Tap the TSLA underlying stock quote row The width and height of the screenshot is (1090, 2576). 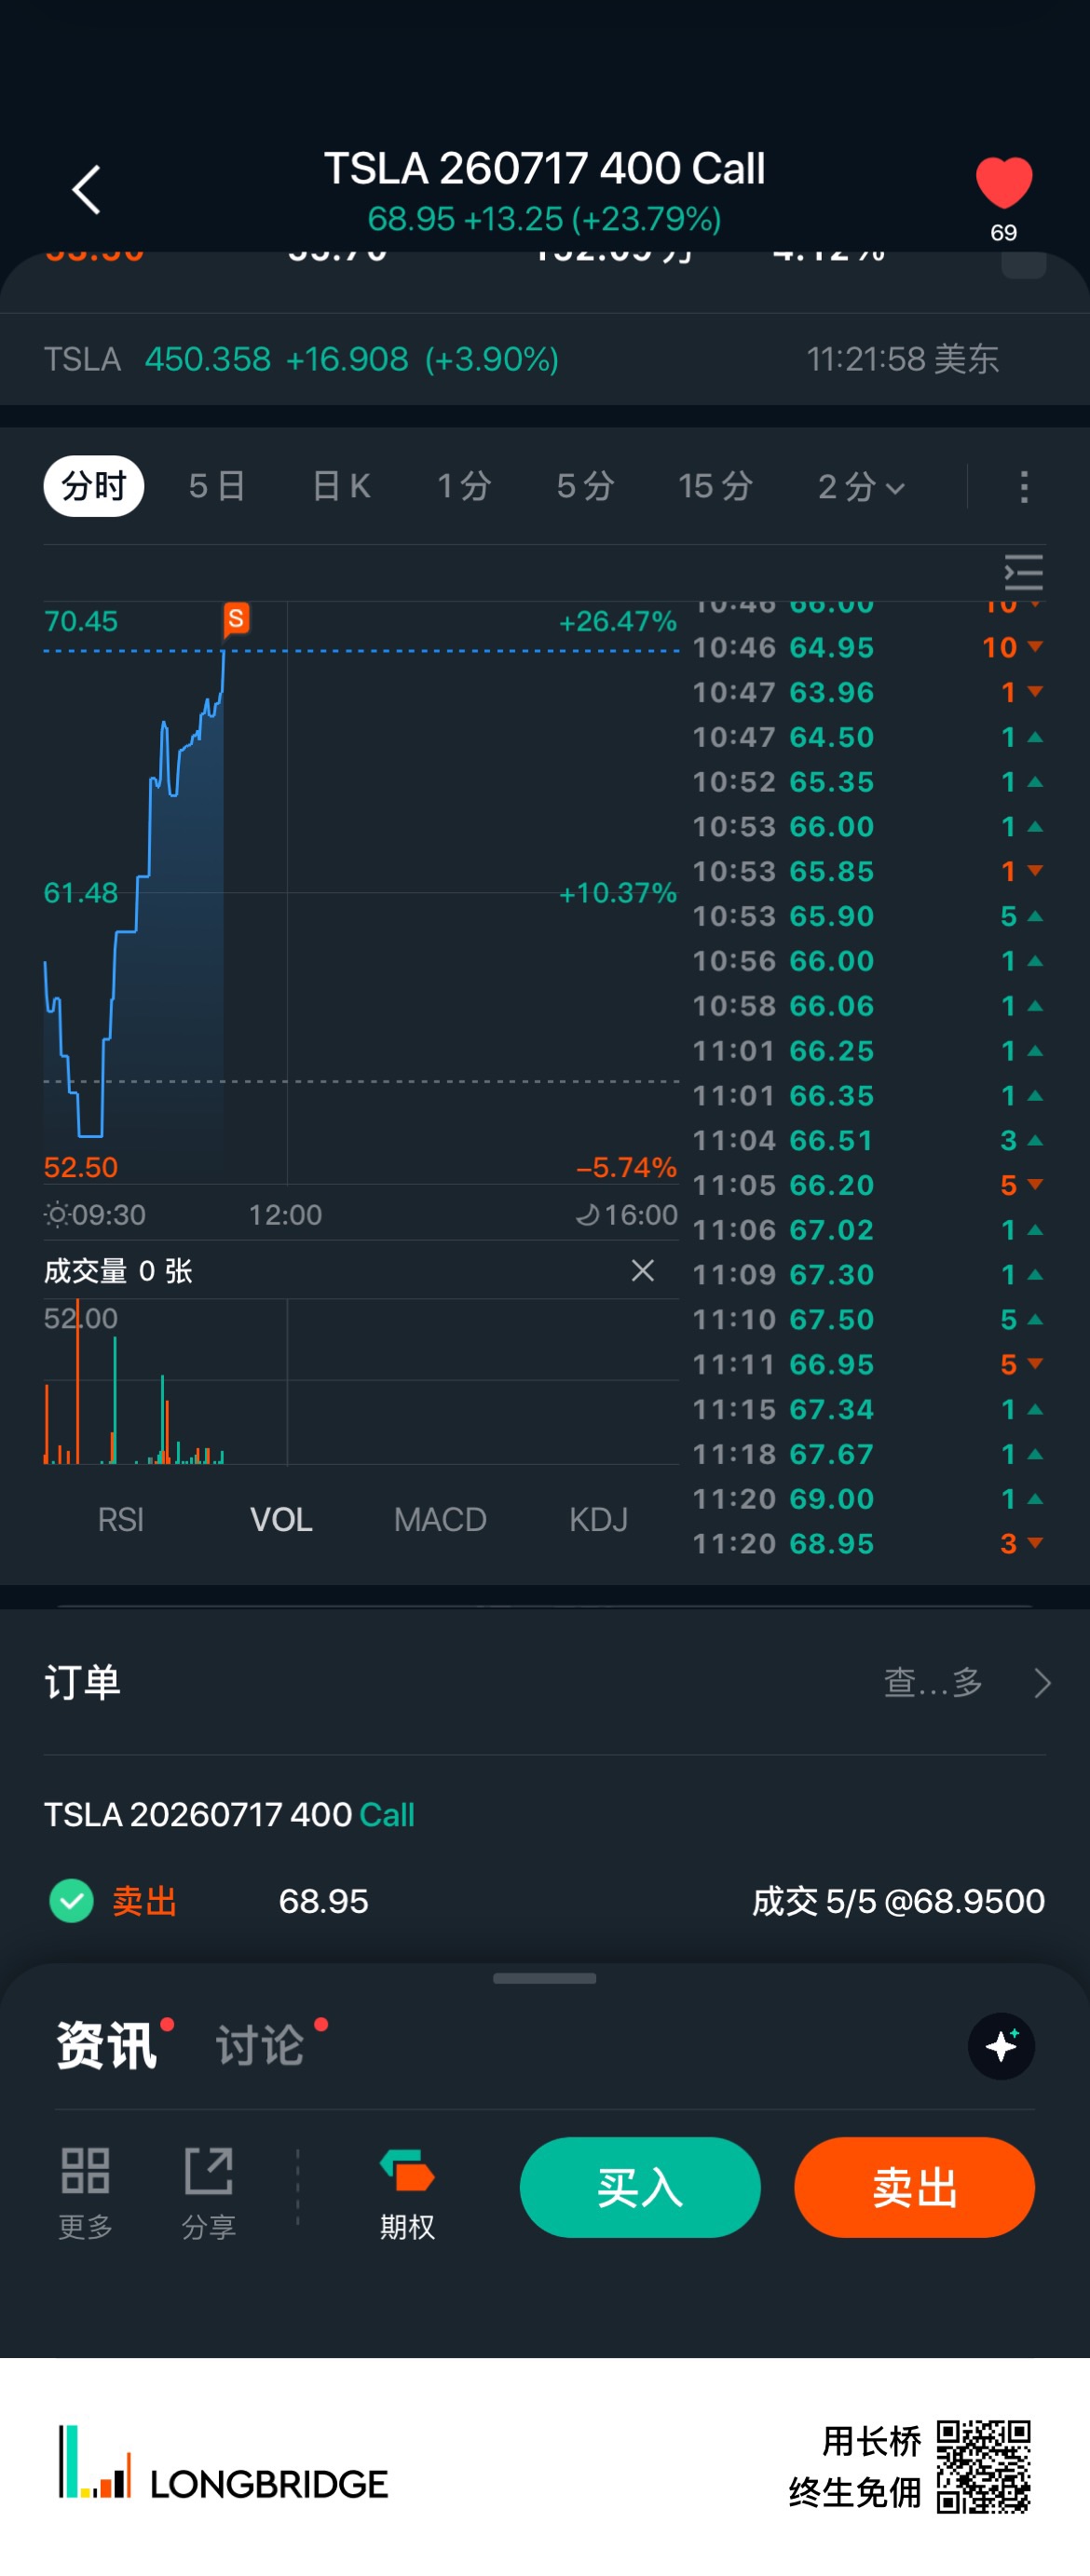pyautogui.click(x=545, y=359)
